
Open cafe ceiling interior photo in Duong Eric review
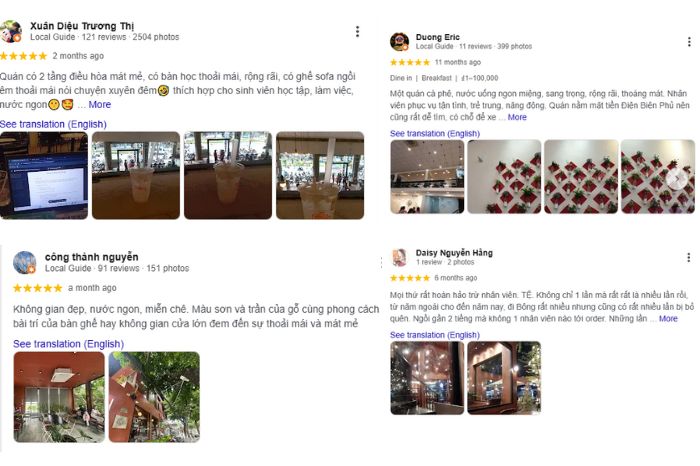click(x=427, y=176)
